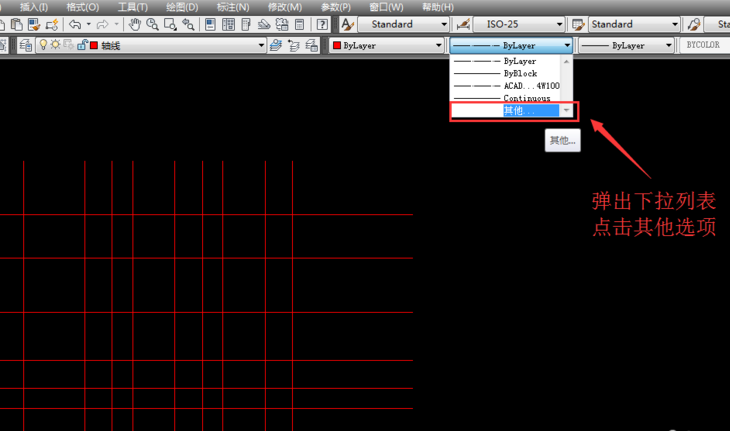Toggle the layer freeze sun icon
The width and height of the screenshot is (730, 431).
(x=55, y=45)
